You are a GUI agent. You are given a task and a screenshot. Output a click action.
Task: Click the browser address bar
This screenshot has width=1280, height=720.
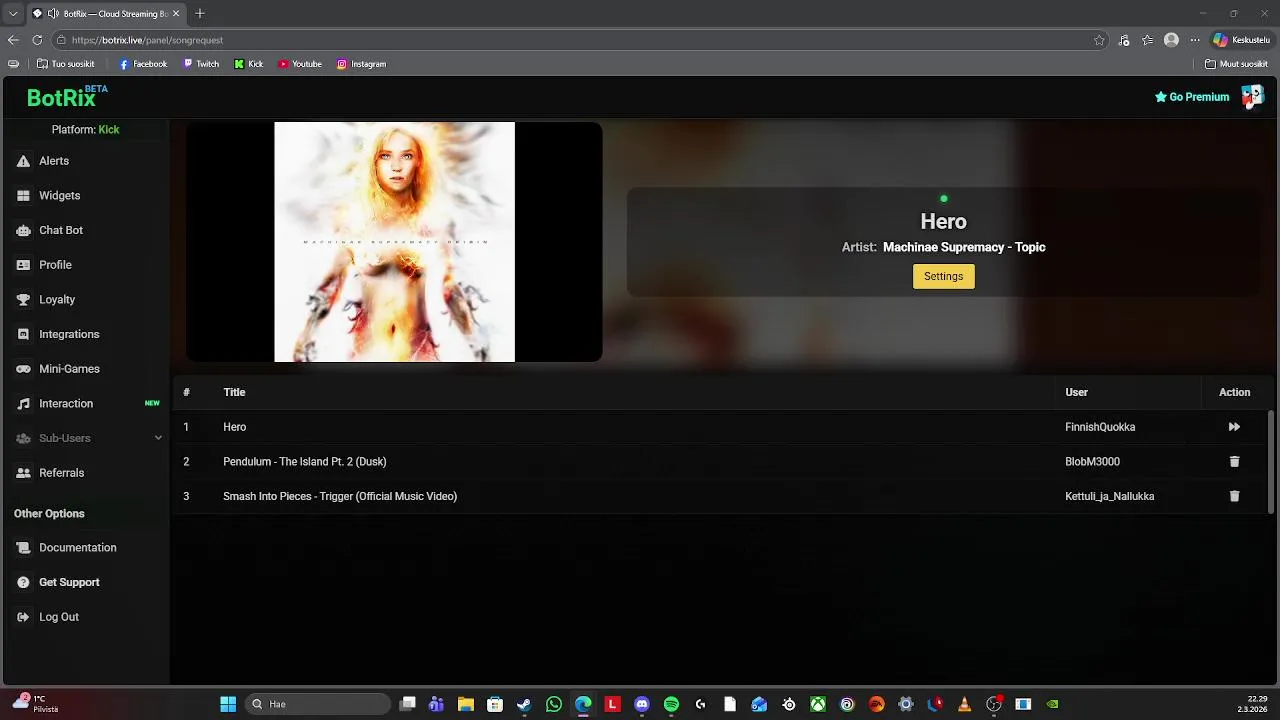pyautogui.click(x=570, y=40)
